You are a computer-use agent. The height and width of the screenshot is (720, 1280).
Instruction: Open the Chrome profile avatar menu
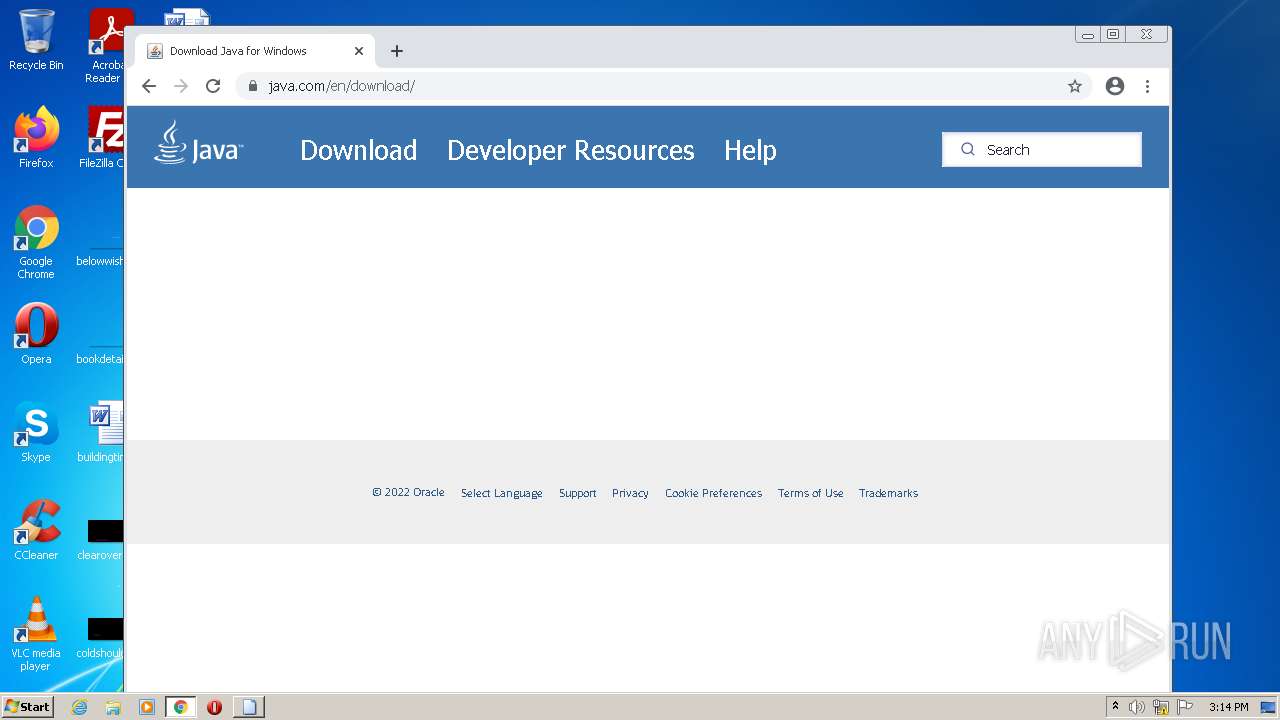(x=1115, y=86)
